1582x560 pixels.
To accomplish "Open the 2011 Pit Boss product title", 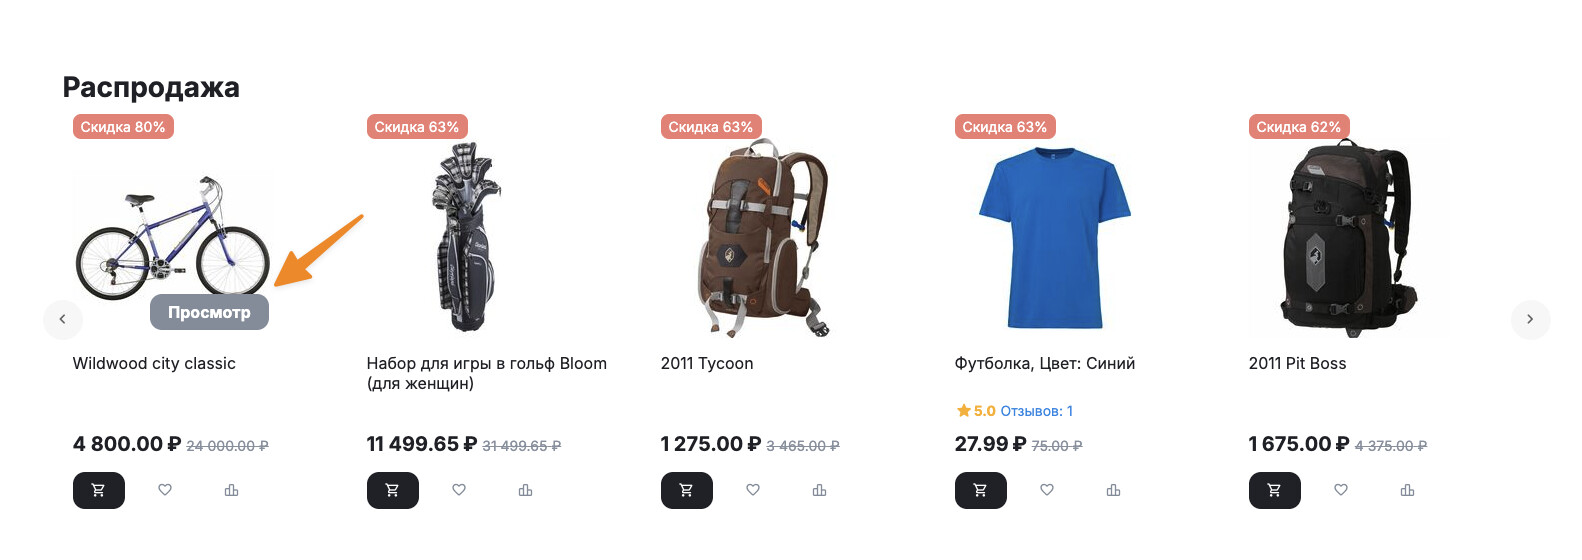I will point(1297,364).
